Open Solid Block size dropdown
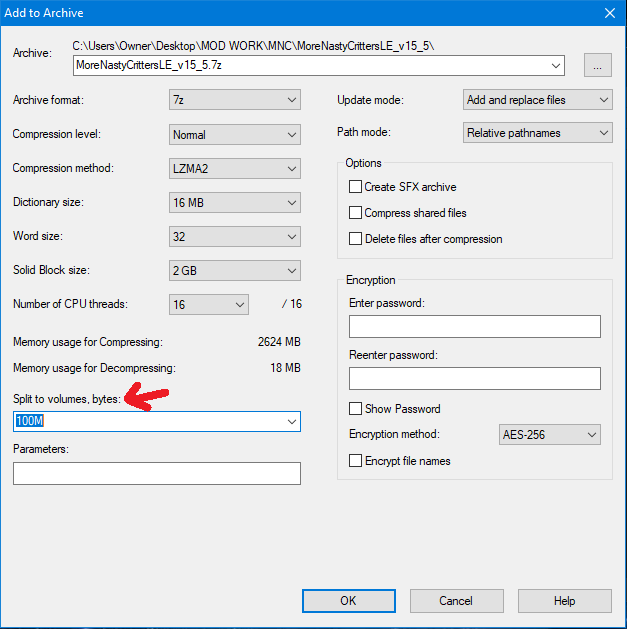Image resolution: width=627 pixels, height=629 pixels. coord(235,271)
